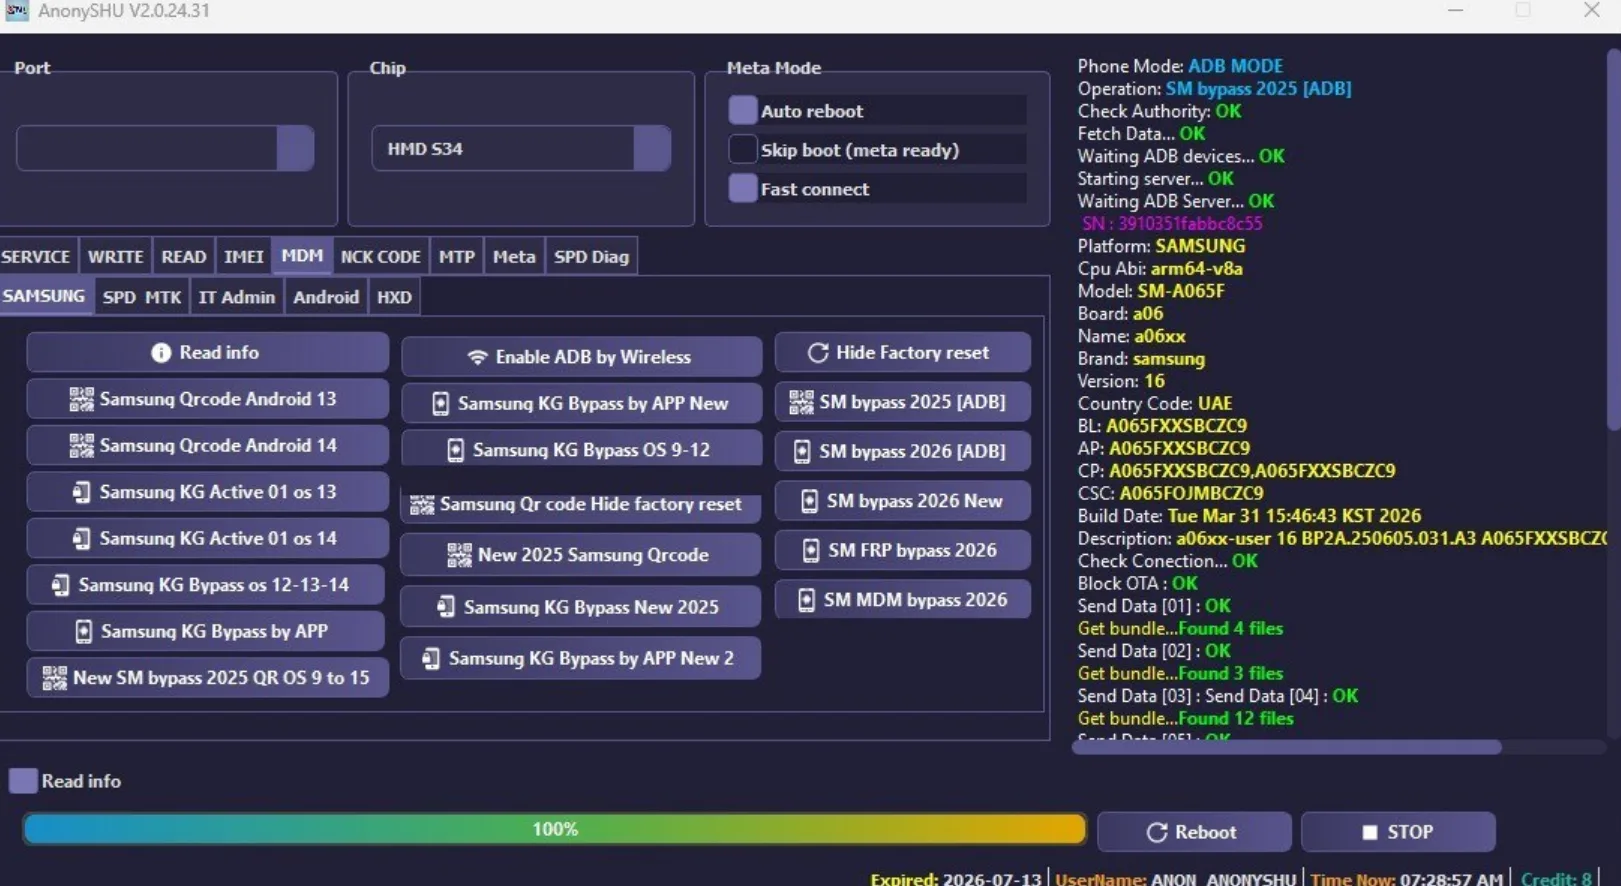This screenshot has width=1621, height=886.
Task: Click phone icon on Samsung KG Bypass New 2025
Action: 446,607
